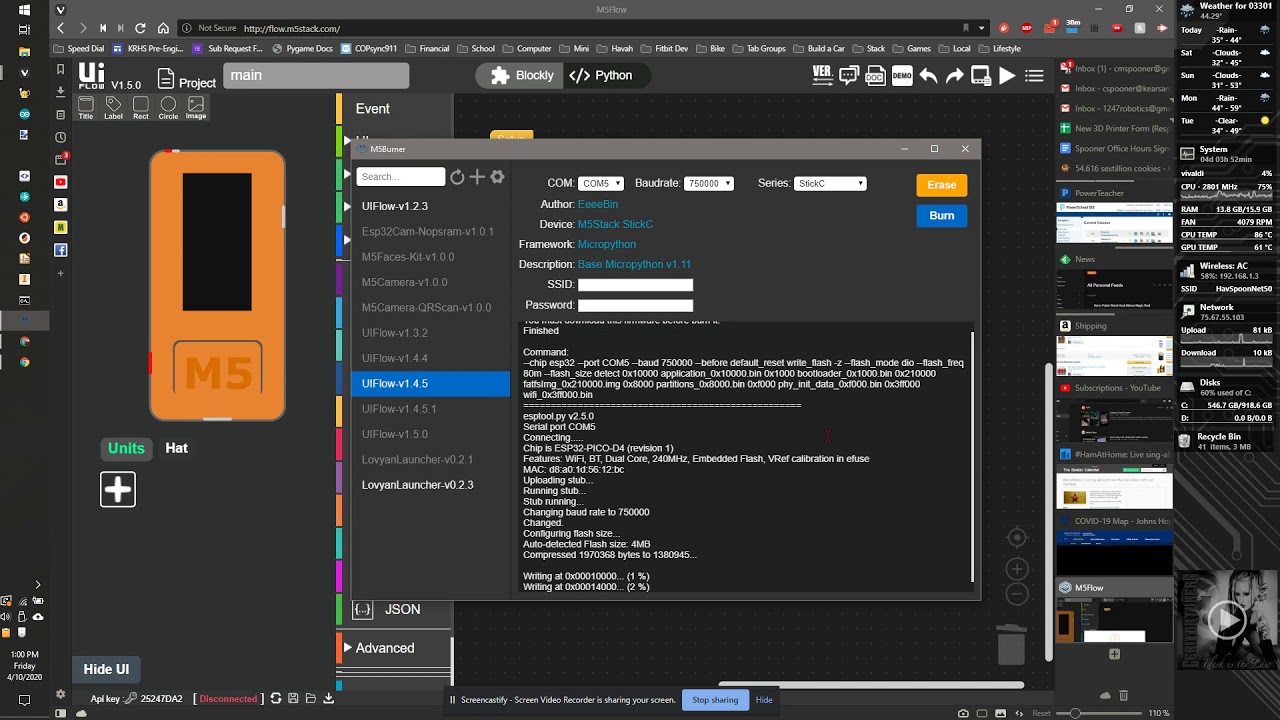Open the address bar history dropdown arrow
The width and height of the screenshot is (1280, 720).
(981, 28)
